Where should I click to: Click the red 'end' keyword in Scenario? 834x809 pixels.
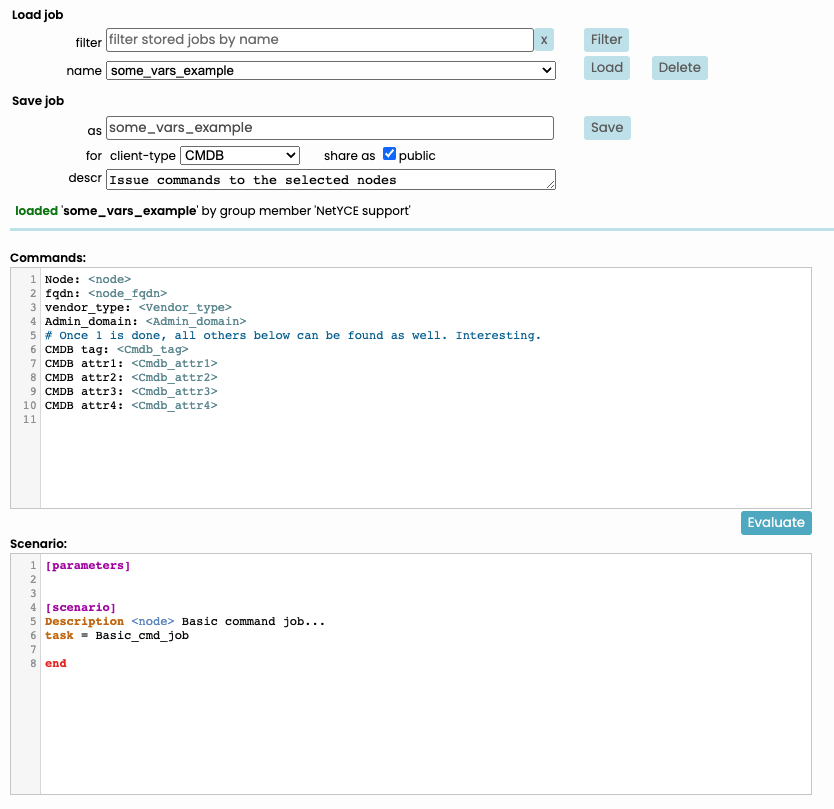point(56,663)
